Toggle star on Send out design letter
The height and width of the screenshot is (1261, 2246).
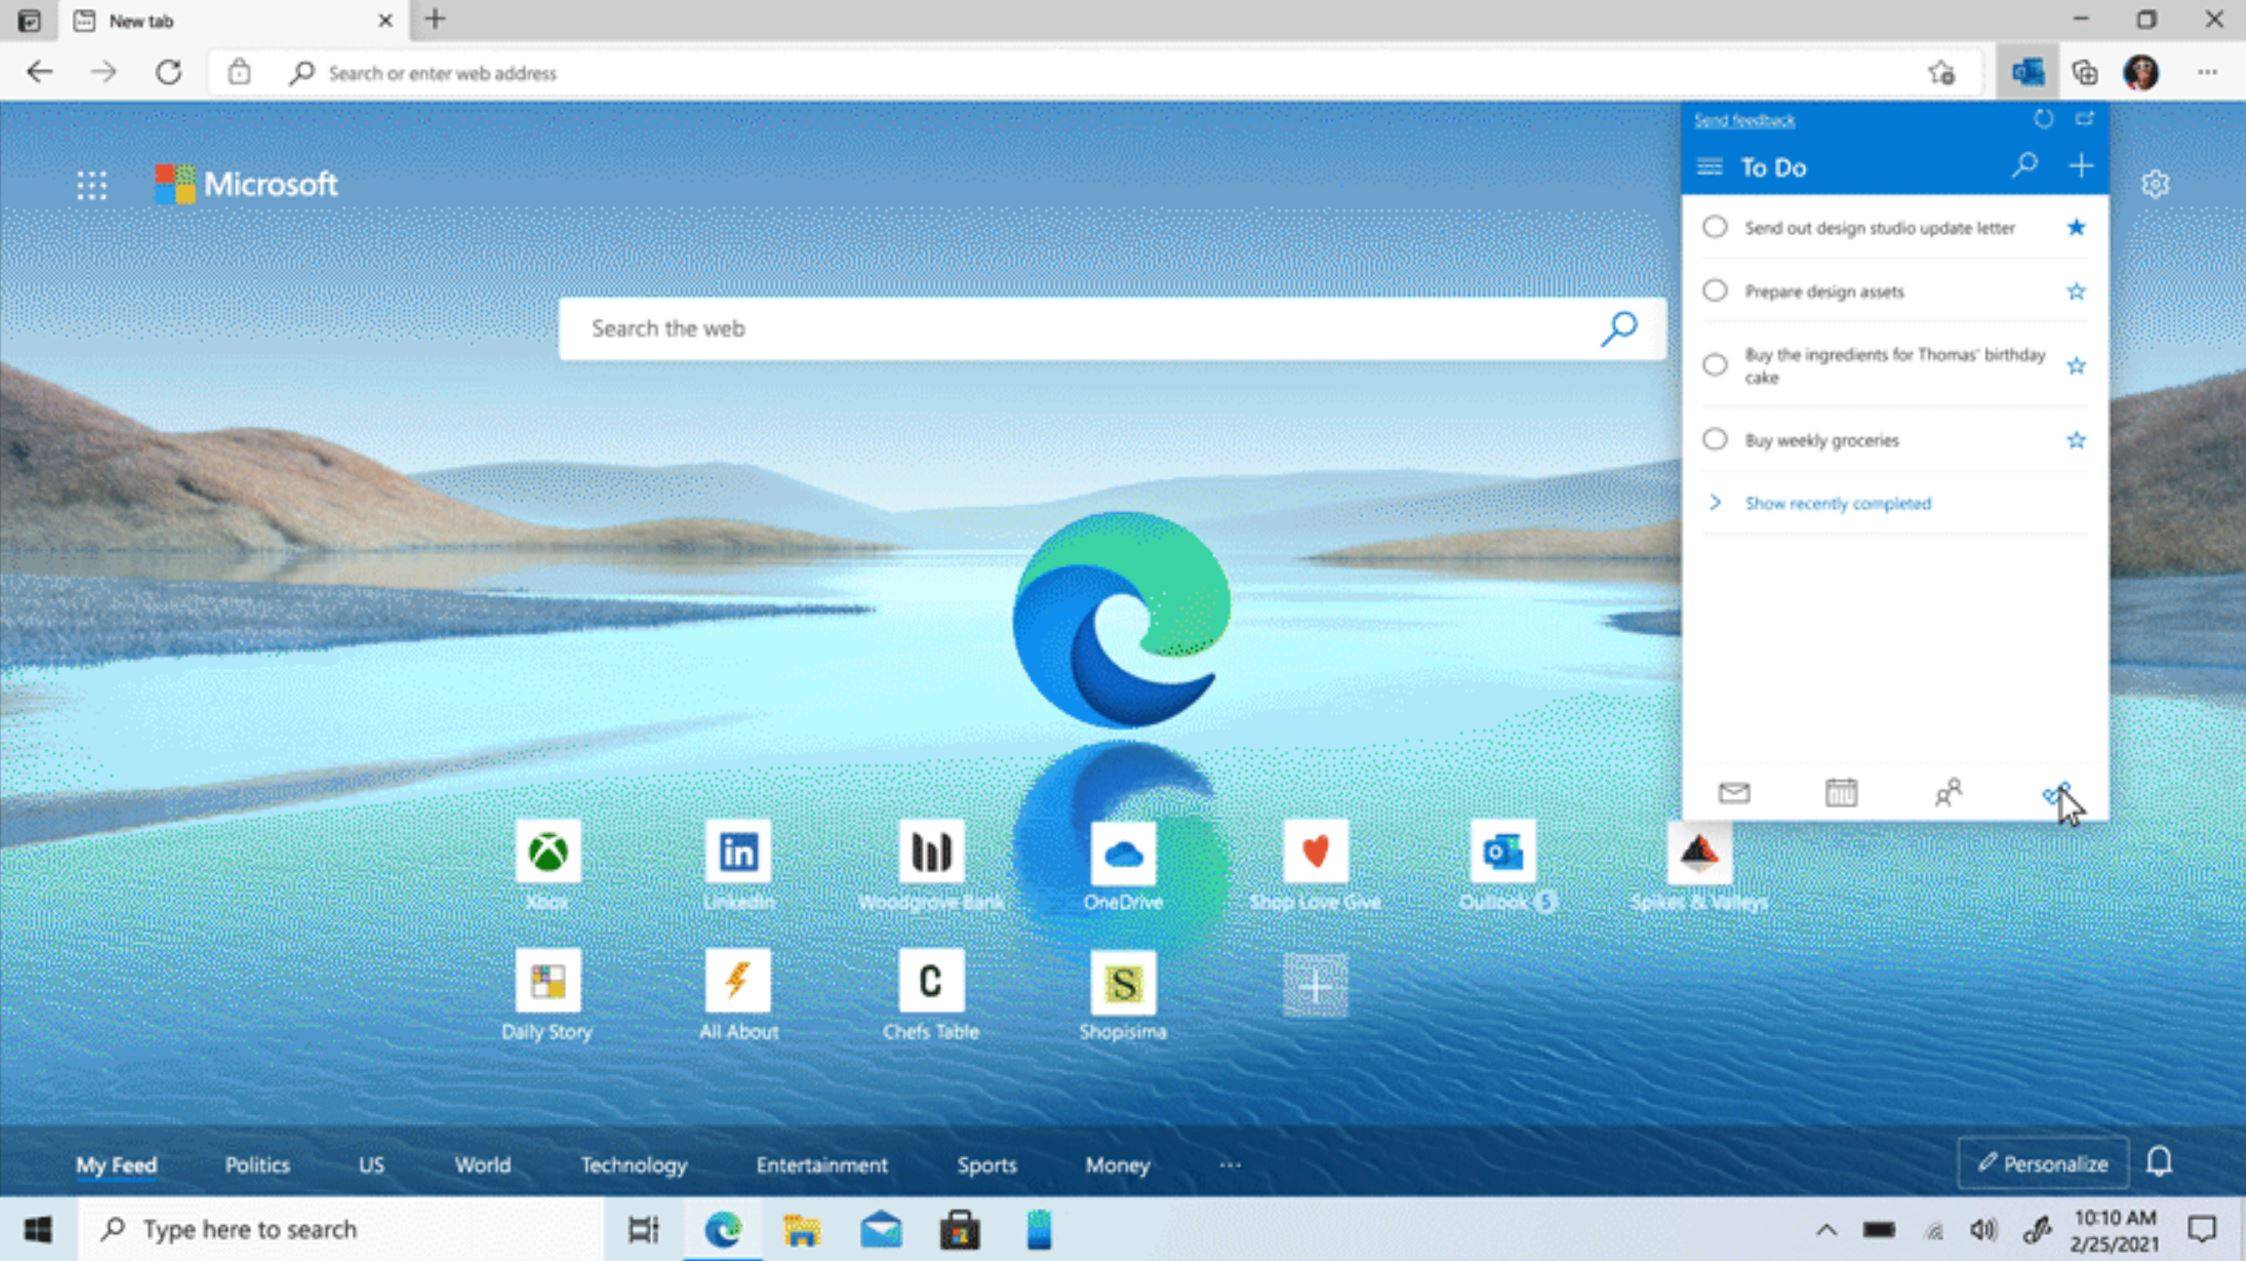(x=2076, y=227)
